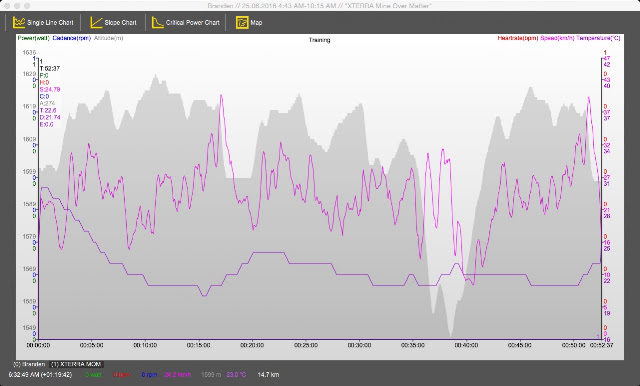
Task: Click the '0 watt' status value
Action: [93, 375]
